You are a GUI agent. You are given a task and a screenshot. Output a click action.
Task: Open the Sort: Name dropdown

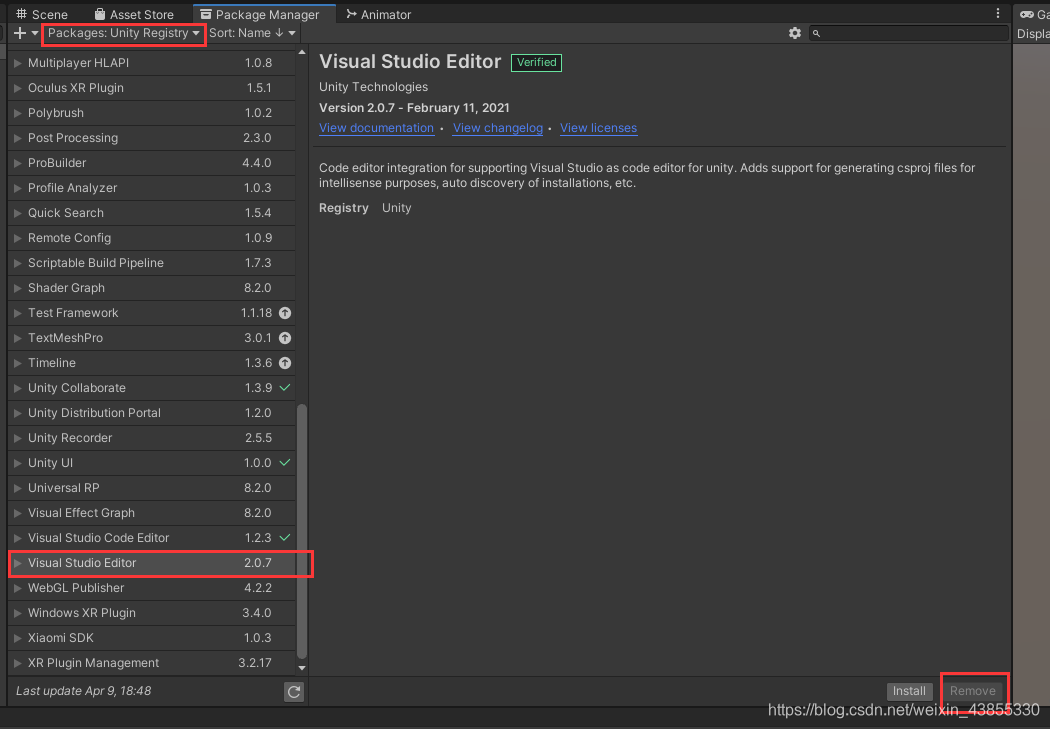click(x=252, y=33)
